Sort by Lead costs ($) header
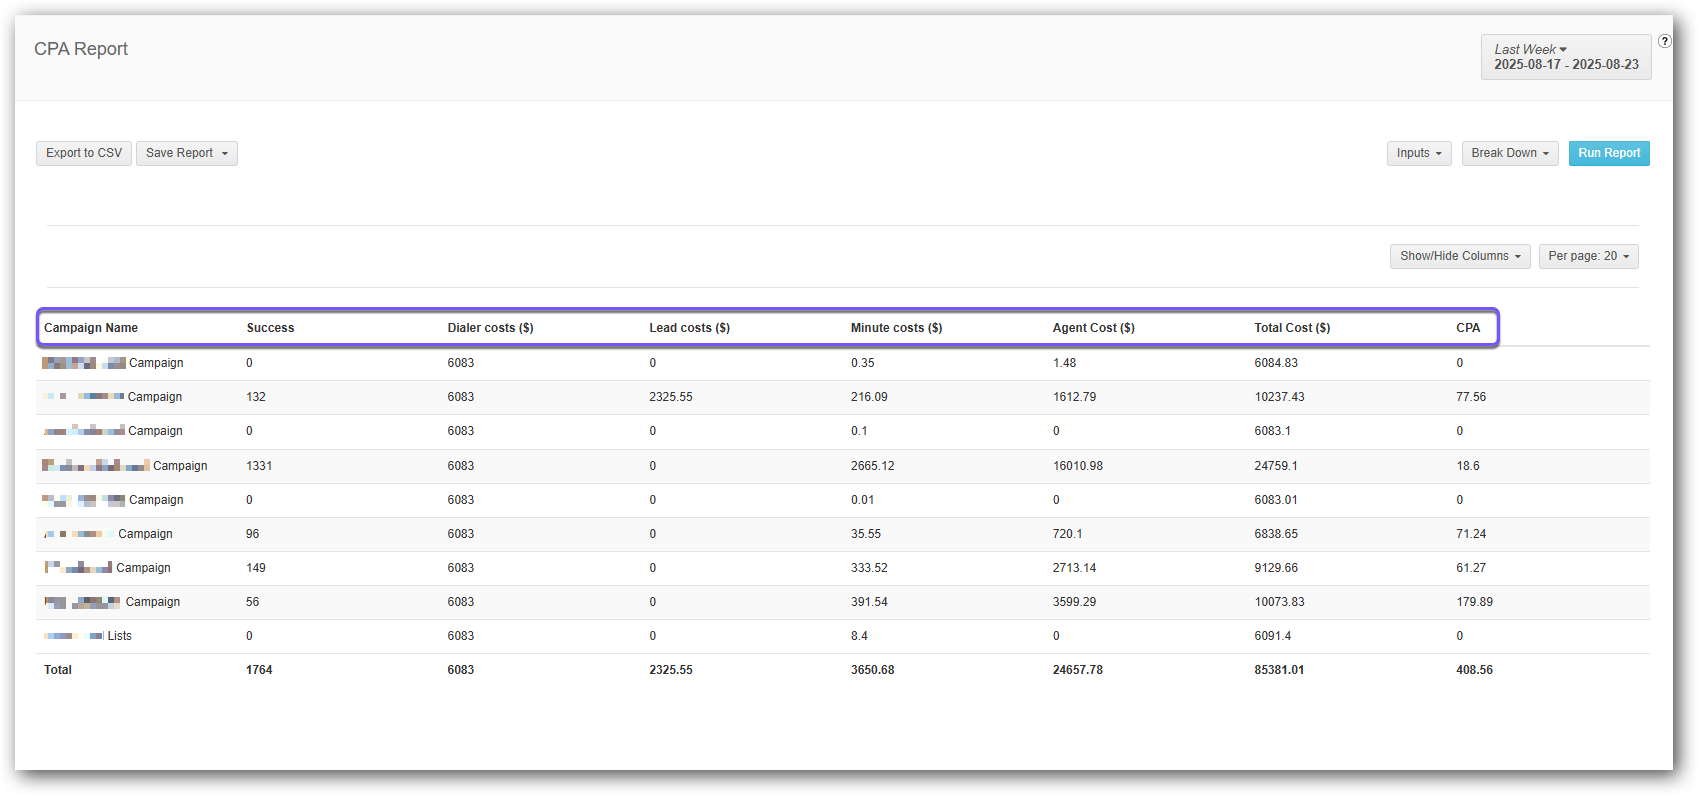 pyautogui.click(x=690, y=328)
